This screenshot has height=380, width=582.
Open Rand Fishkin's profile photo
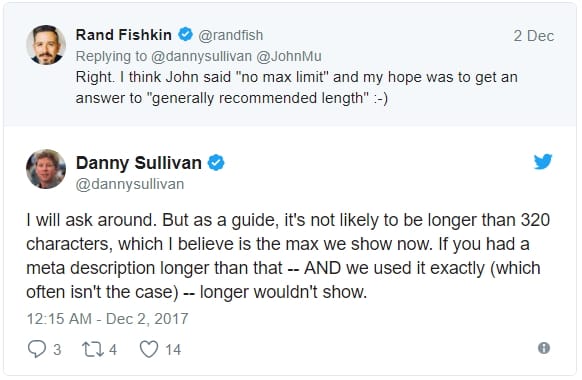tap(46, 45)
